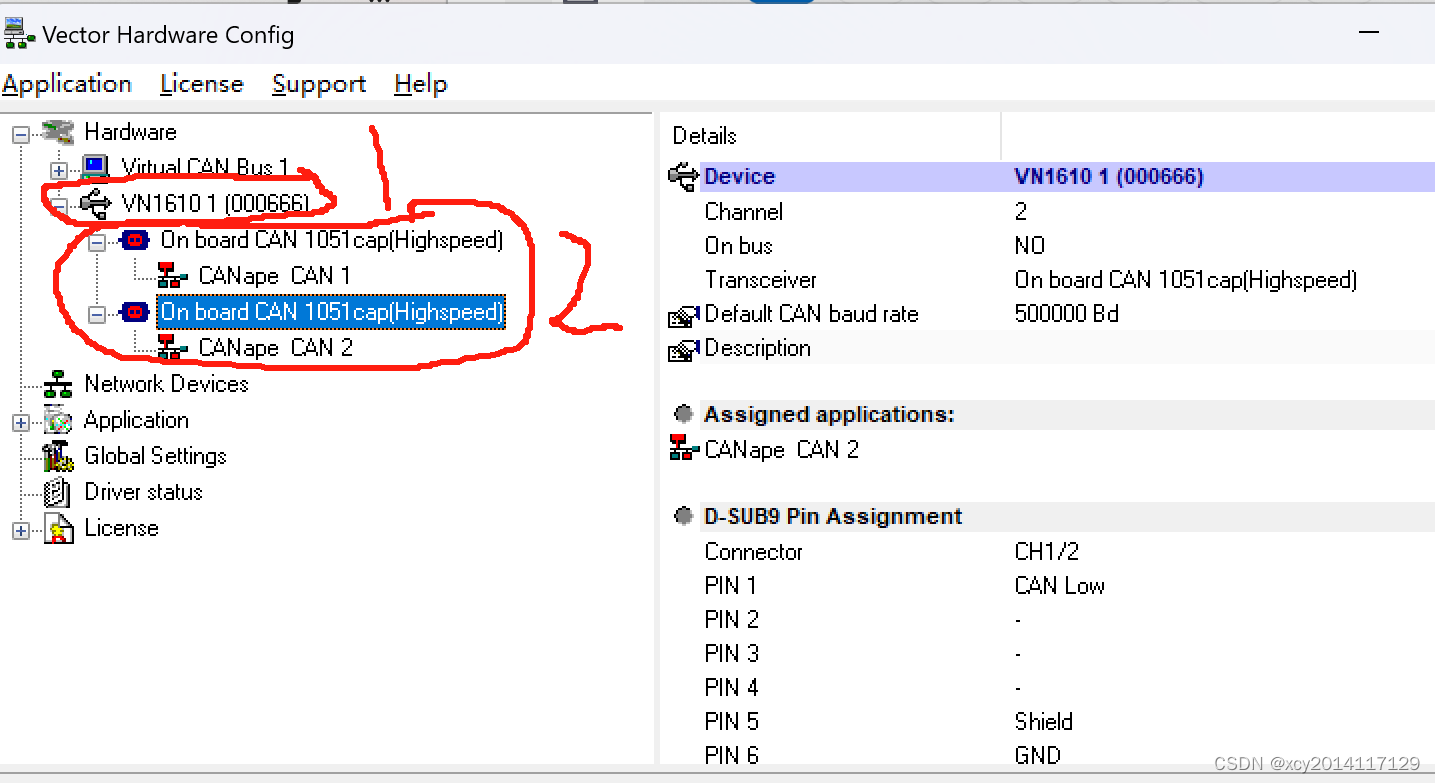Open the License menu

coord(202,84)
